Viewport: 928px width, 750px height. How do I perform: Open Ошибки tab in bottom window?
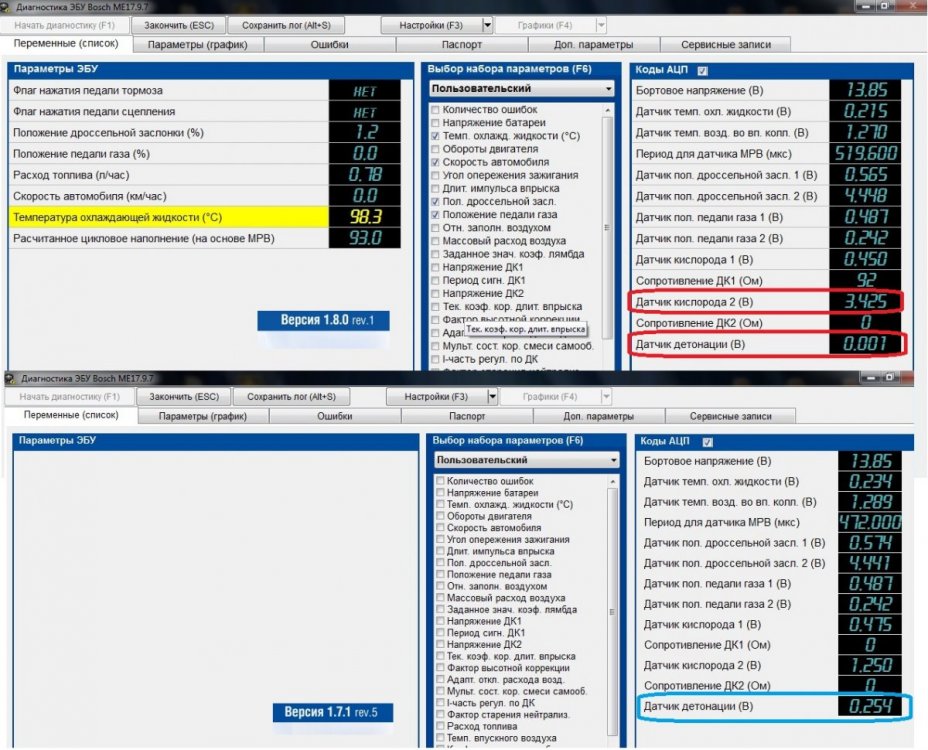pyautogui.click(x=335, y=416)
